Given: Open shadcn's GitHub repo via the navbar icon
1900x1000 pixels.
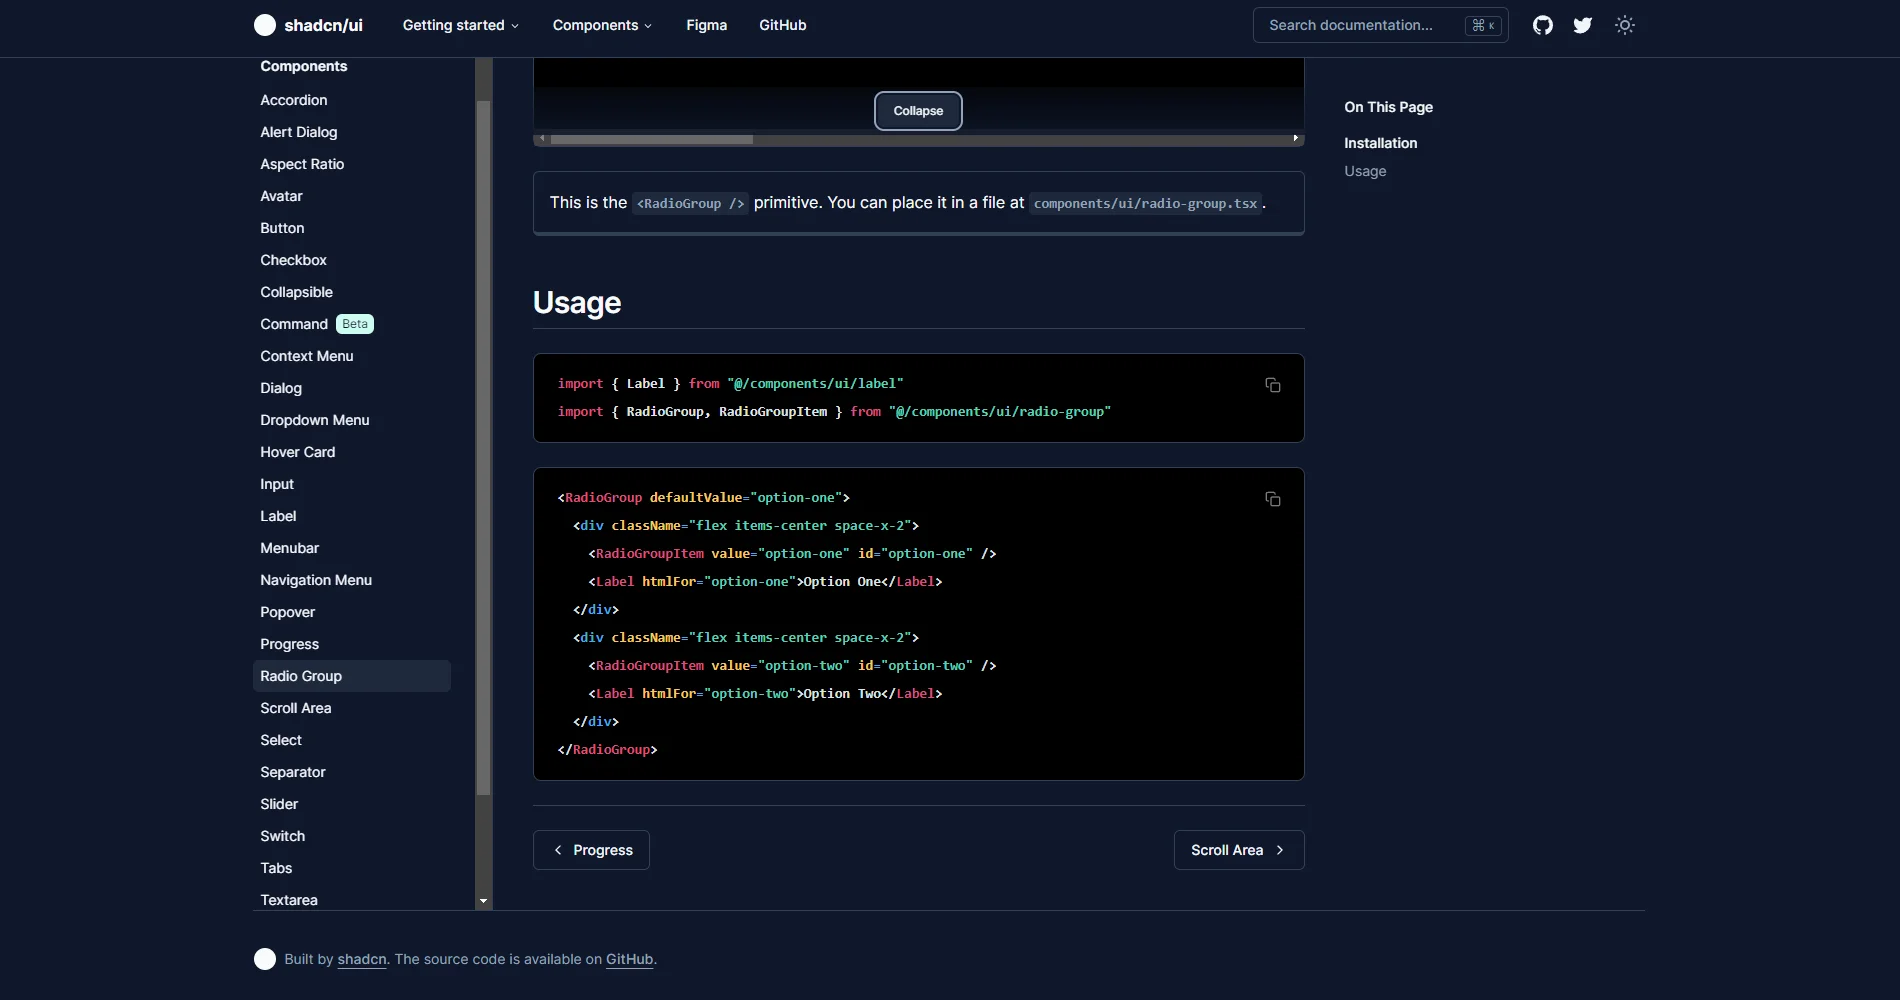Looking at the screenshot, I should [x=1542, y=25].
